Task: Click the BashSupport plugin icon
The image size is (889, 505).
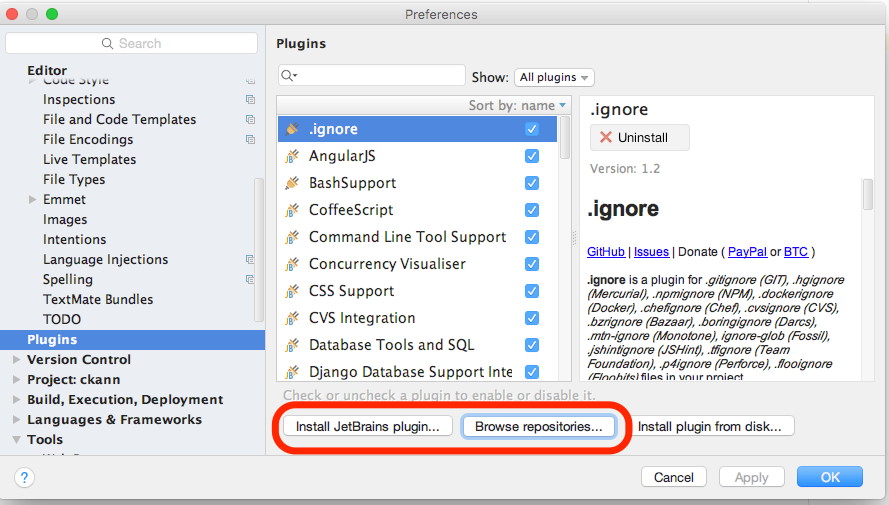Action: (292, 183)
